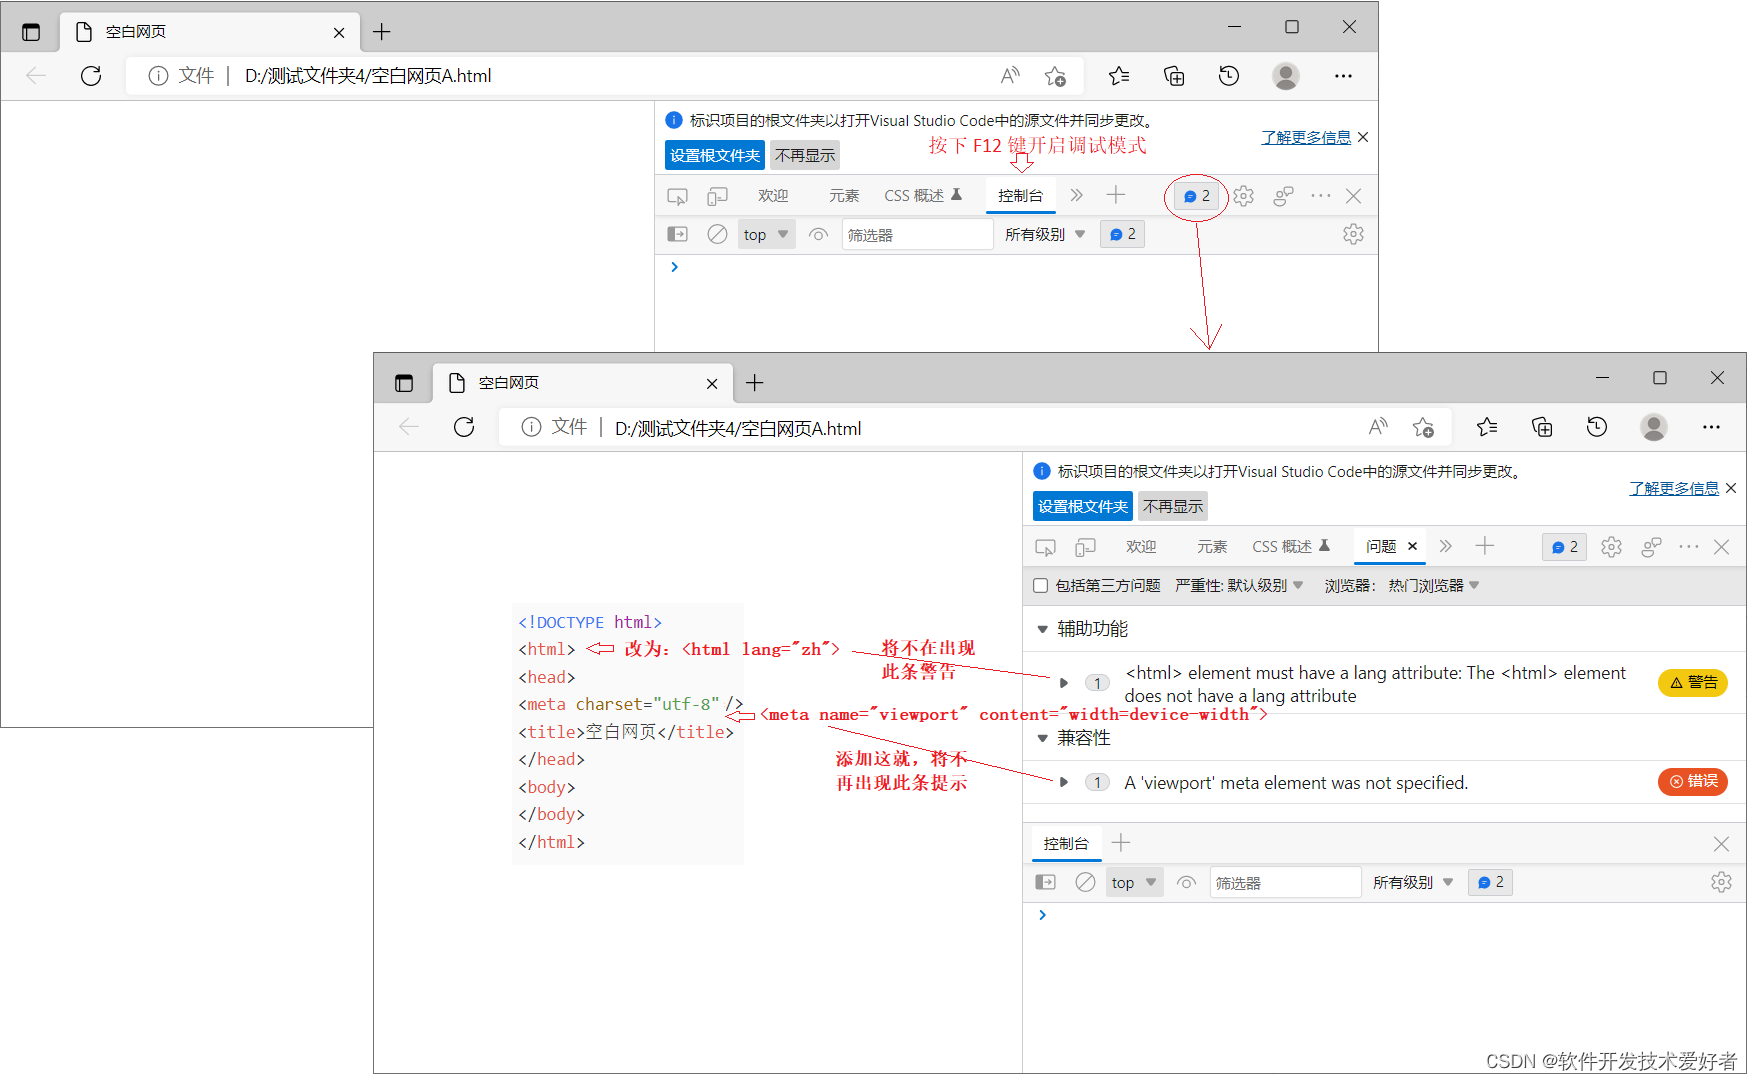
Task: Open profile avatar in front window
Action: click(1654, 427)
